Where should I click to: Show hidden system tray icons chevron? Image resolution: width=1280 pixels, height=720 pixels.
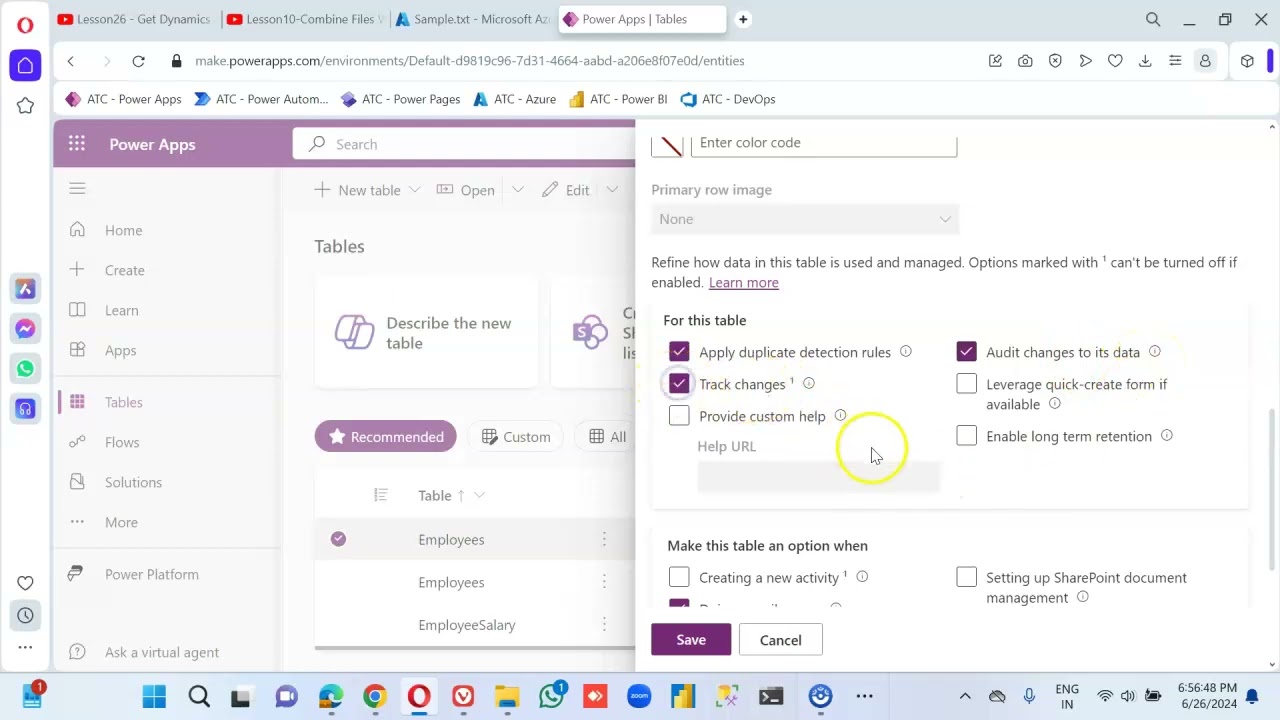click(x=965, y=696)
